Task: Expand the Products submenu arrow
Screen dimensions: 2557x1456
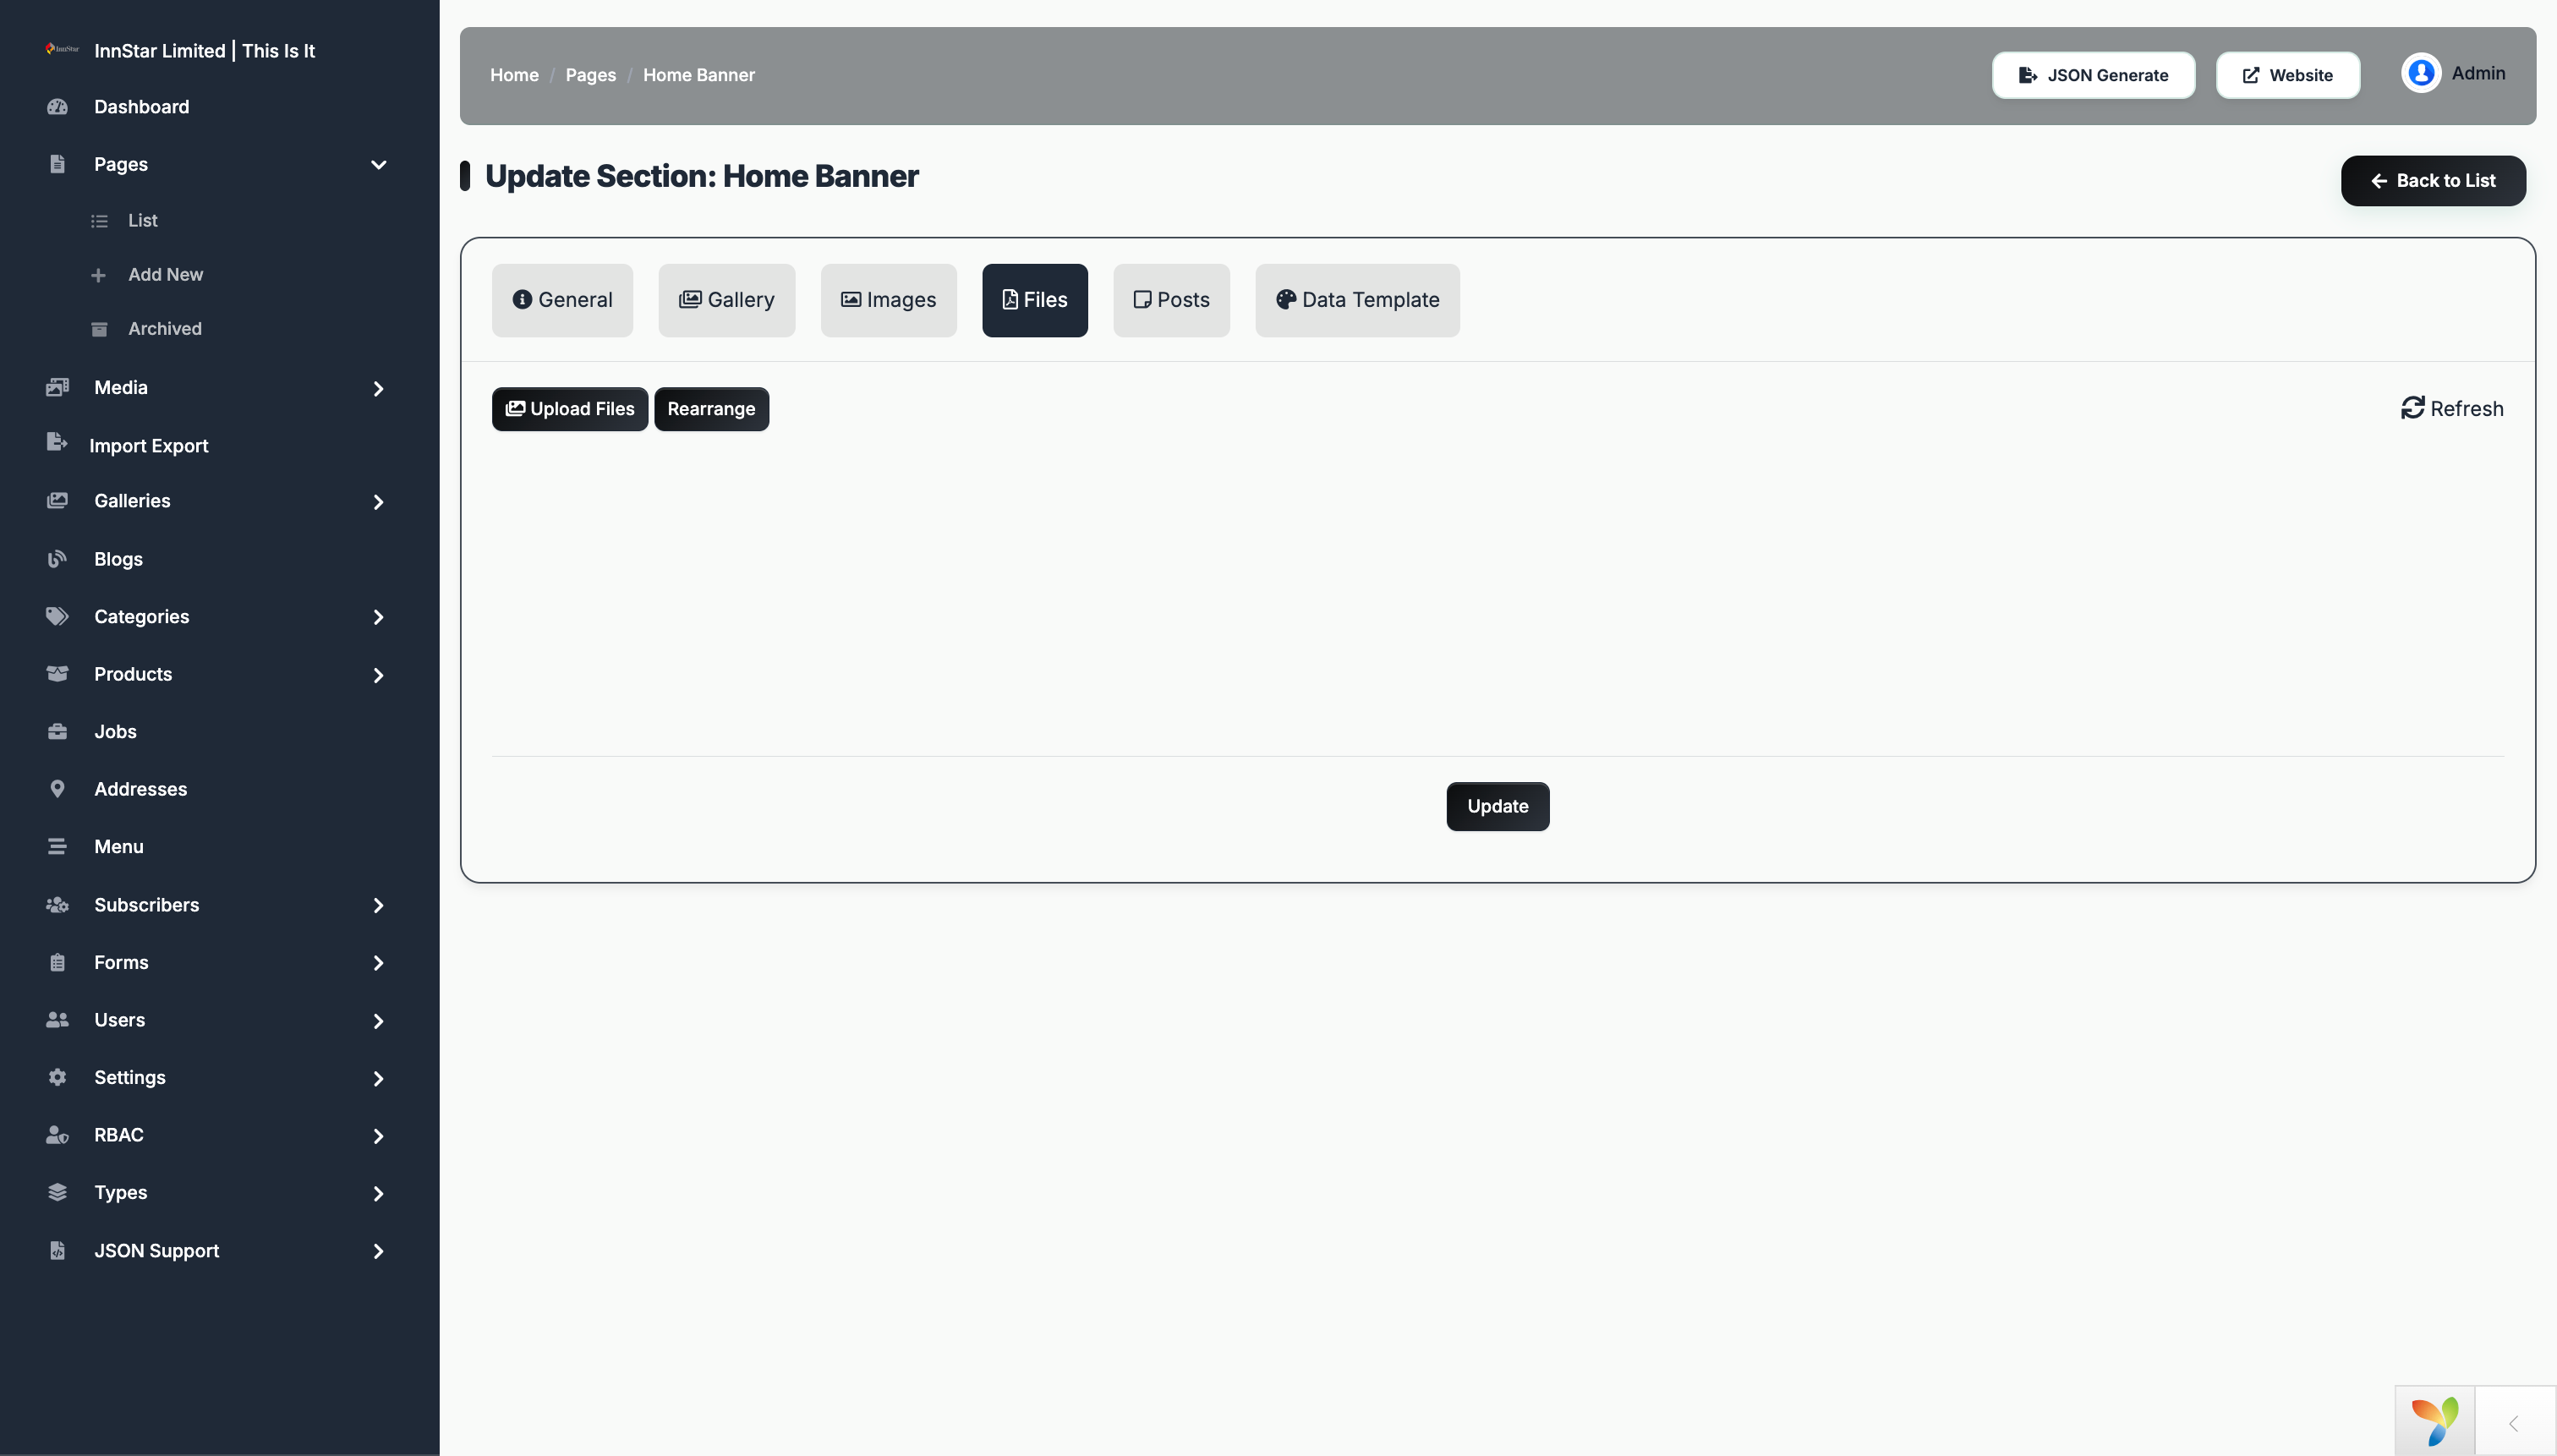Action: click(379, 675)
